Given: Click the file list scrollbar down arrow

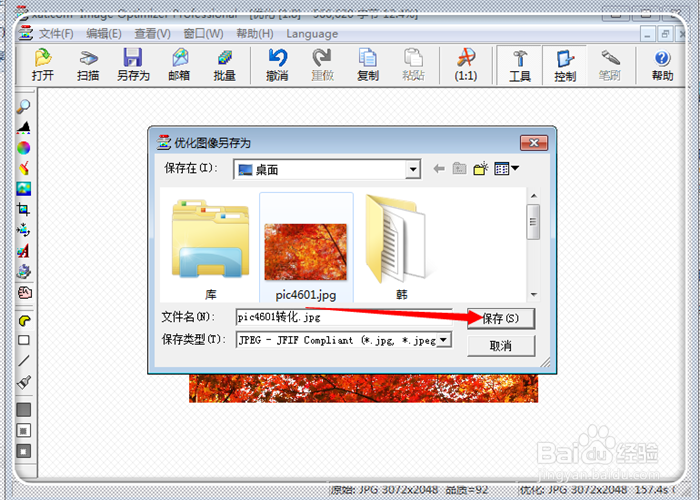Looking at the screenshot, I should click(533, 295).
